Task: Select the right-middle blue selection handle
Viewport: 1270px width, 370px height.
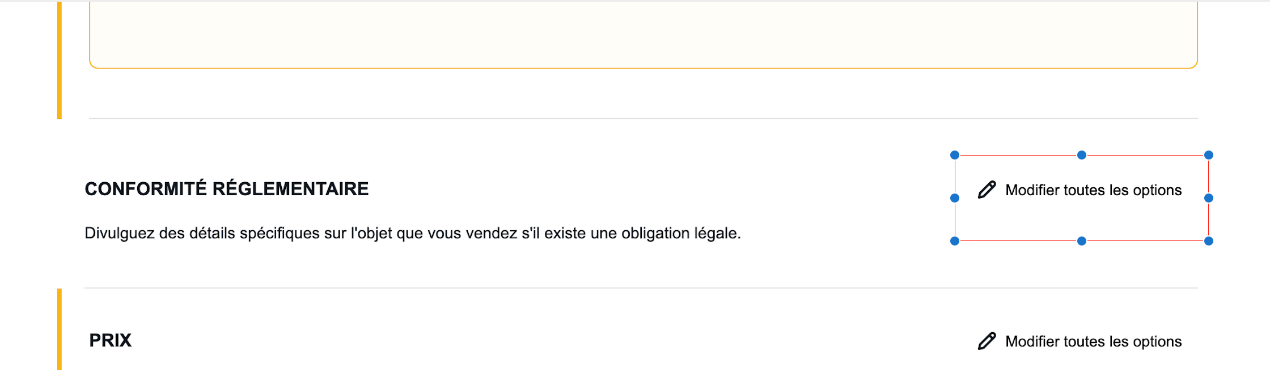Action: (x=1208, y=198)
